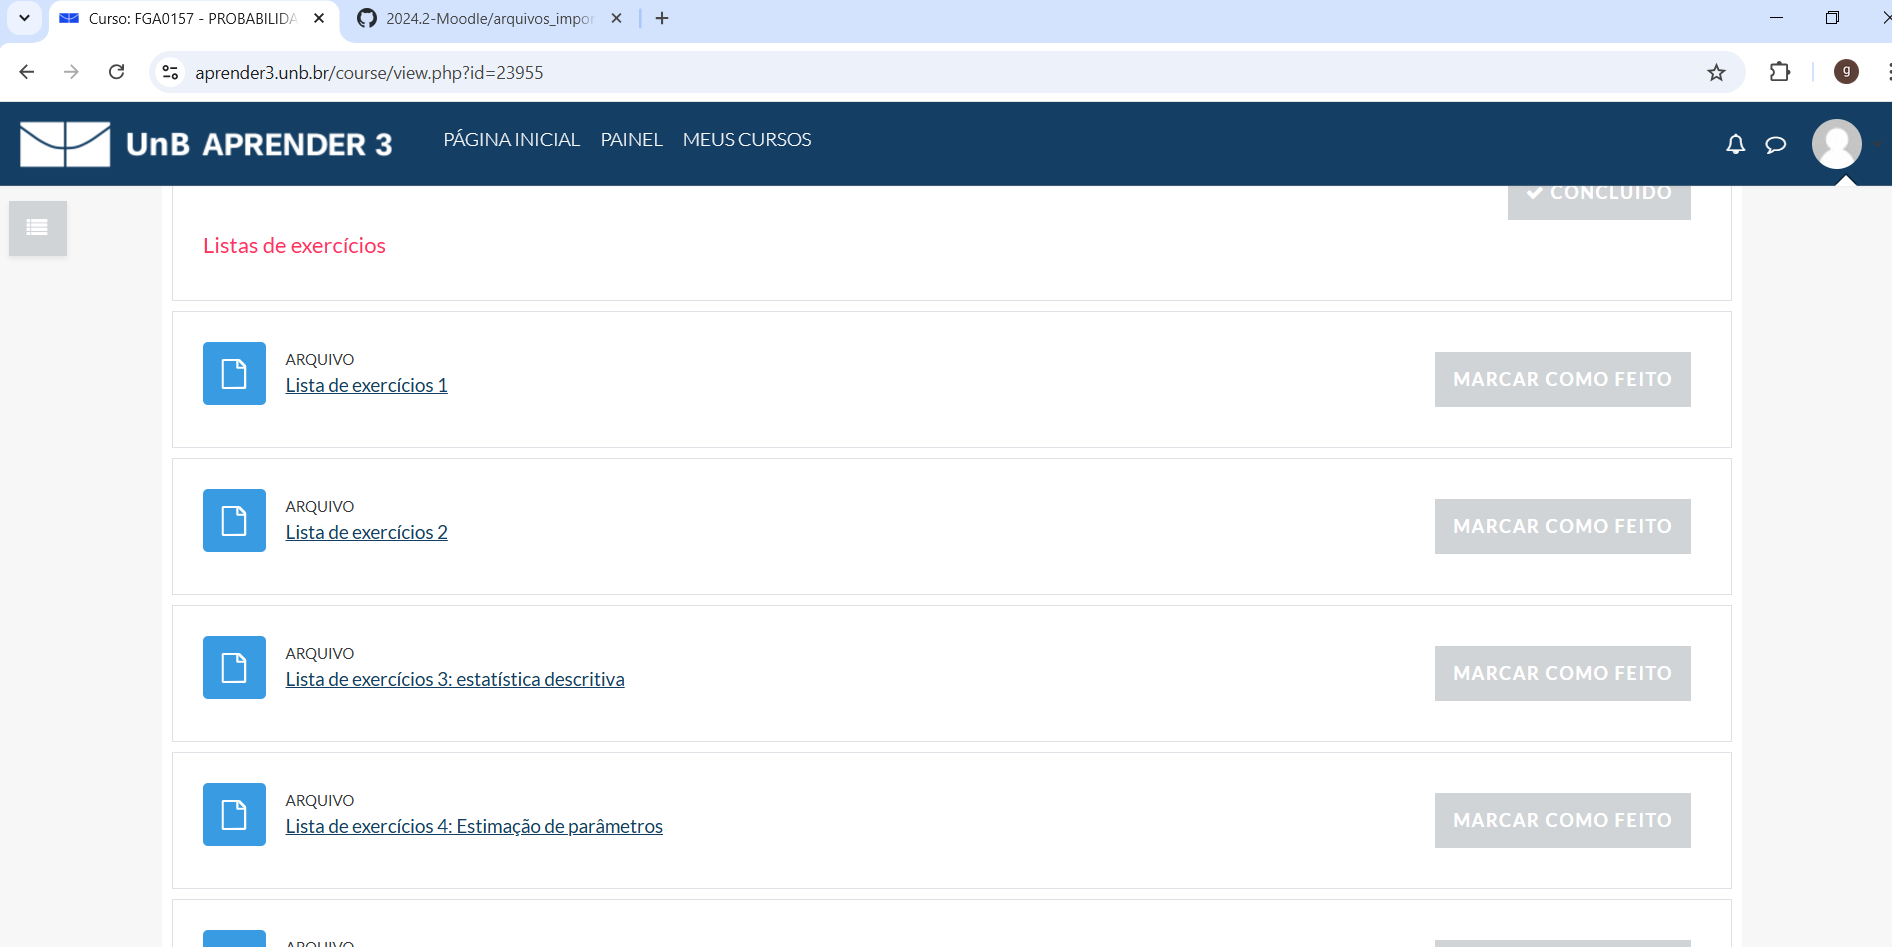Click the UnB APRENDER 3 title
1892x947 pixels.
(x=259, y=145)
